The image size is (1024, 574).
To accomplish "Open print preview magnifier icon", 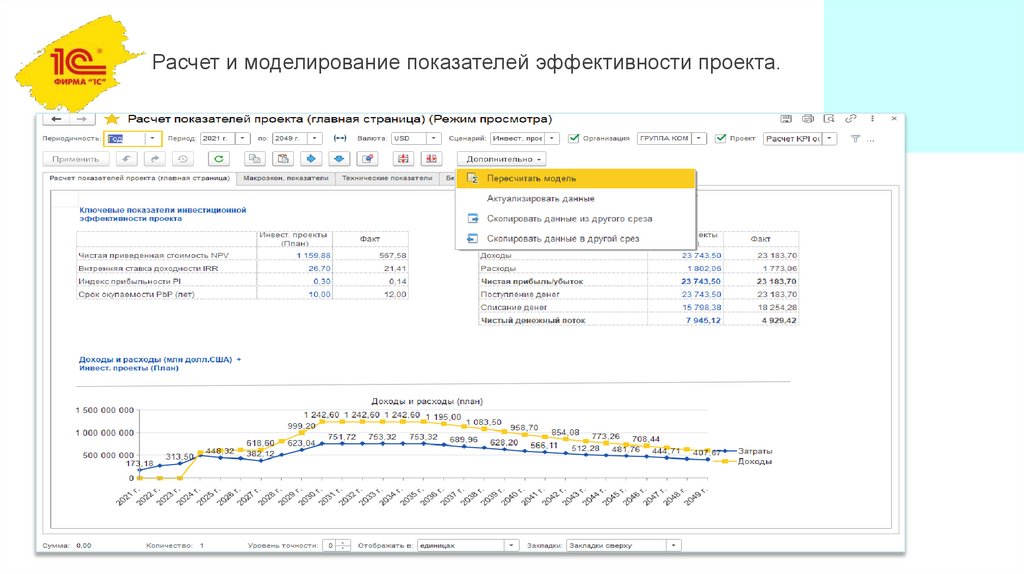I will point(829,119).
